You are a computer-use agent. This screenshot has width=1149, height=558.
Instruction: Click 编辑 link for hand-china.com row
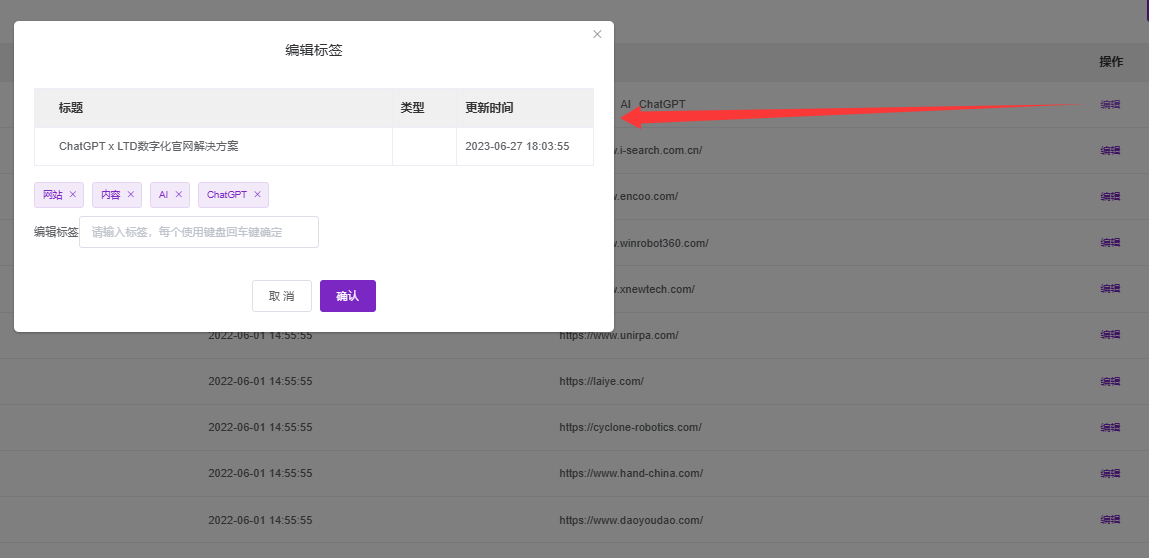point(1110,474)
